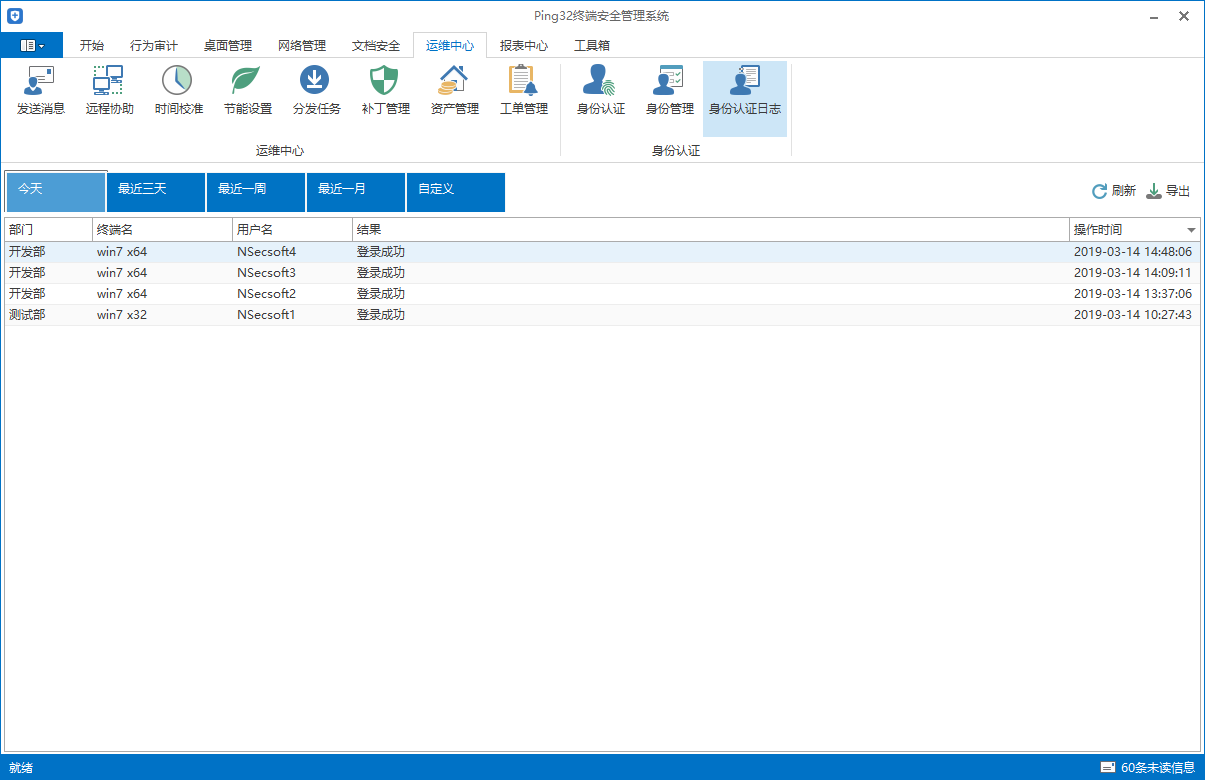Choose the 自定义 custom date filter
This screenshot has height=780, width=1205.
pyautogui.click(x=455, y=192)
